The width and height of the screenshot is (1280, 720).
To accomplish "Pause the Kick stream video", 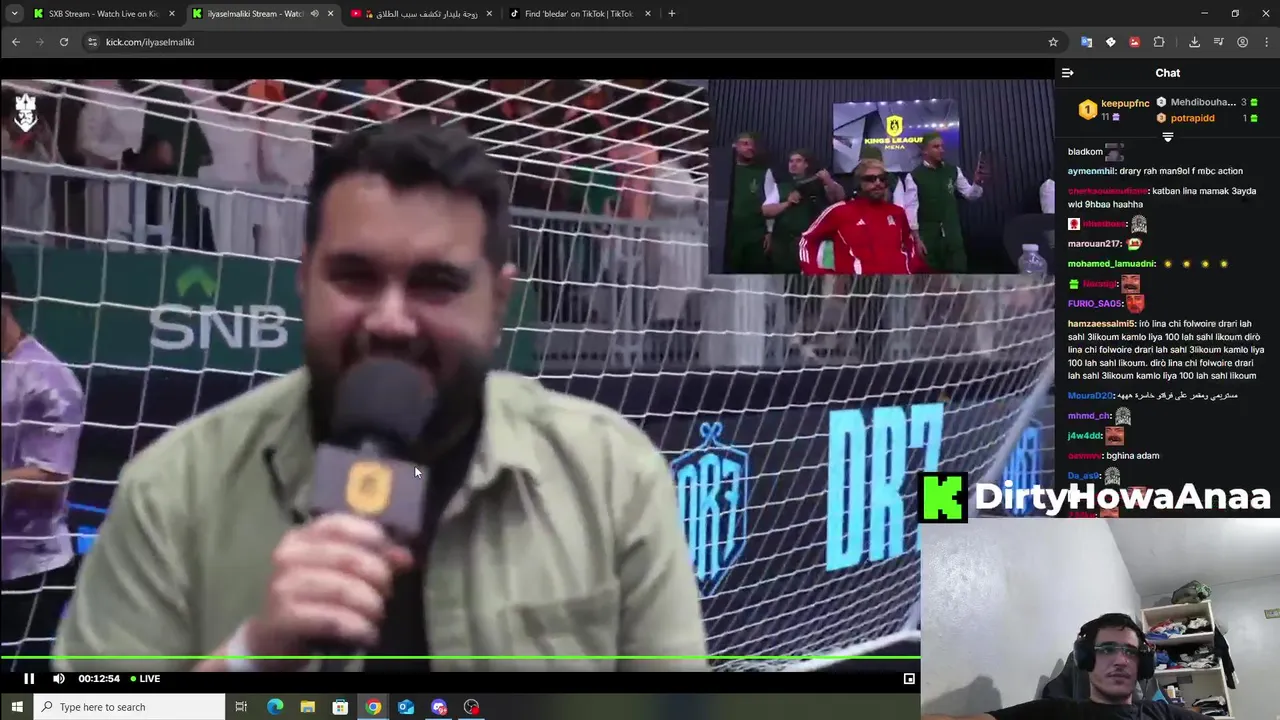I will click(x=29, y=678).
